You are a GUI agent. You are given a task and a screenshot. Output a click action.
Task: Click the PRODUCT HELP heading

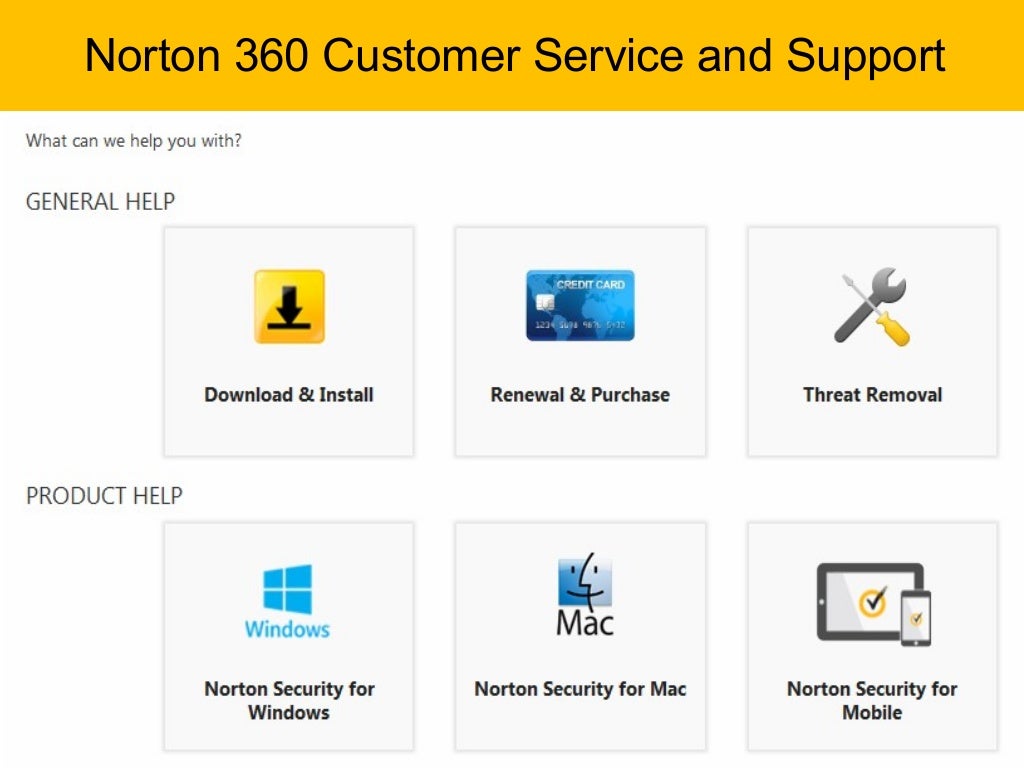(x=104, y=496)
